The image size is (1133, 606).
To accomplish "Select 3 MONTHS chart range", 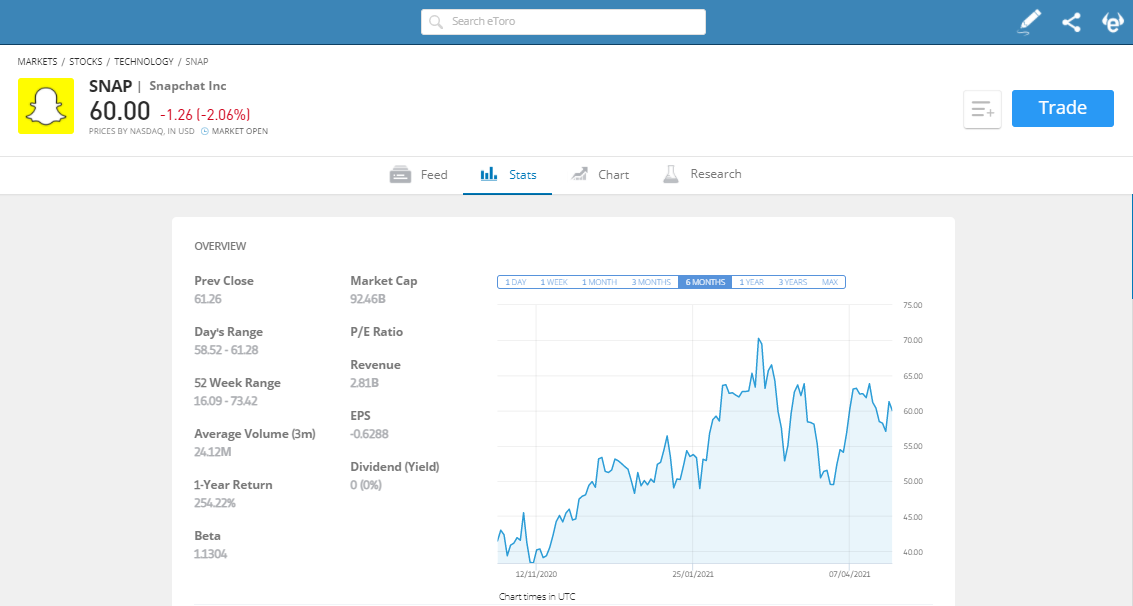I will 651,282.
